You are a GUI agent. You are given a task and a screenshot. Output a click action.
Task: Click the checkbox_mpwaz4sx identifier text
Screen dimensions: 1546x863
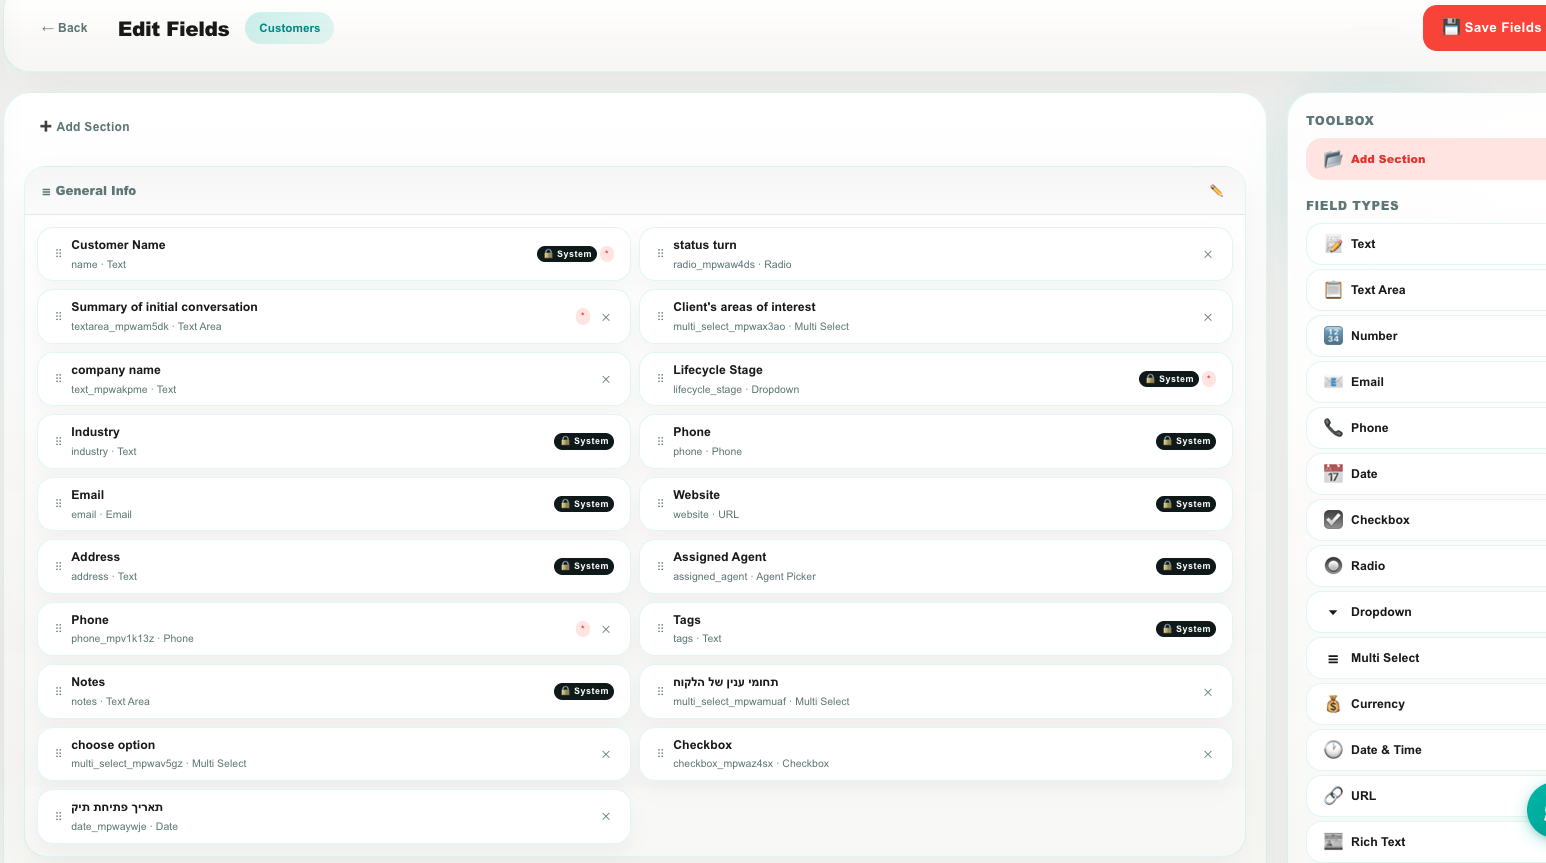723,764
